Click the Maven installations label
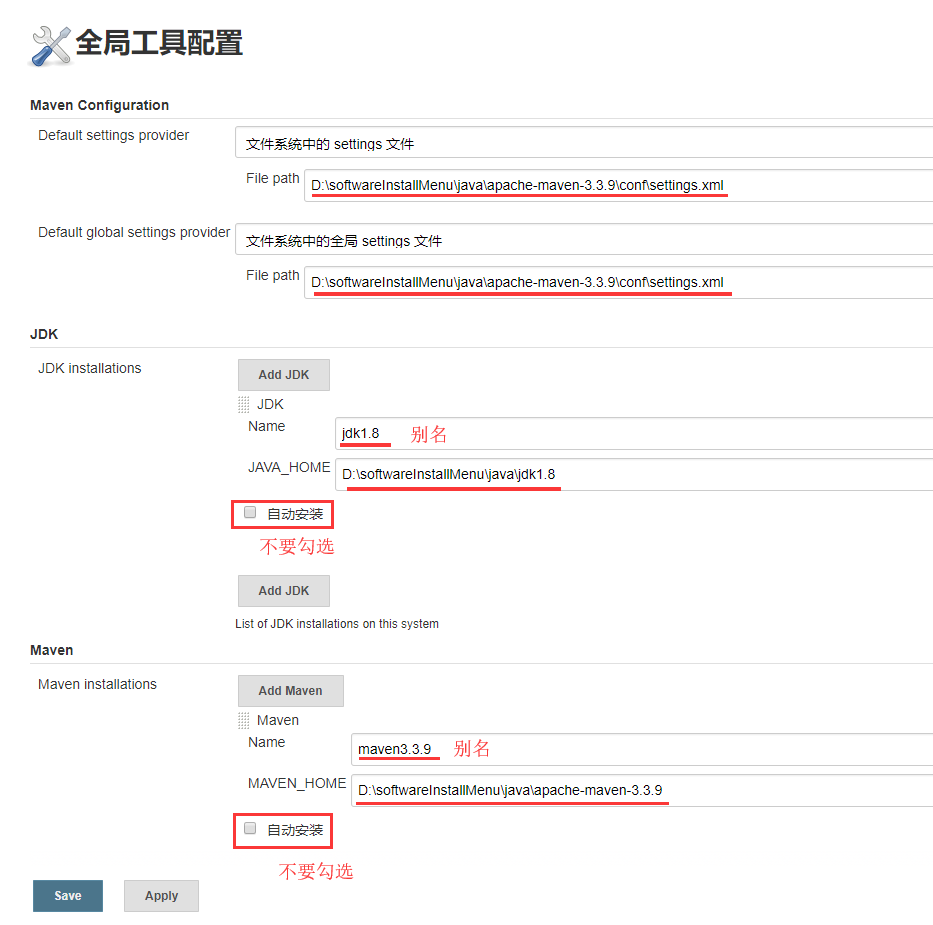933x925 pixels. pos(98,684)
